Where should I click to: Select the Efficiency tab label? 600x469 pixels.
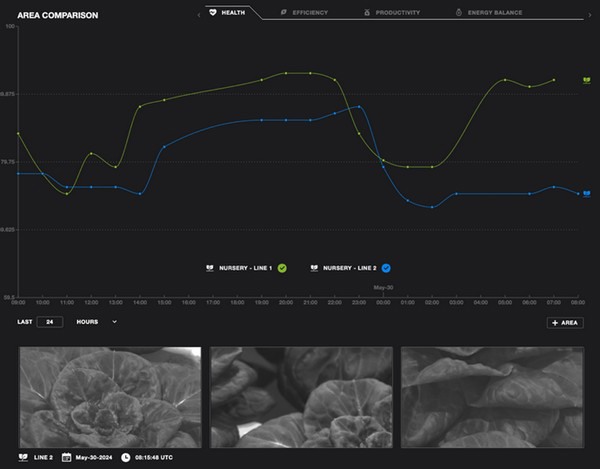pyautogui.click(x=310, y=13)
